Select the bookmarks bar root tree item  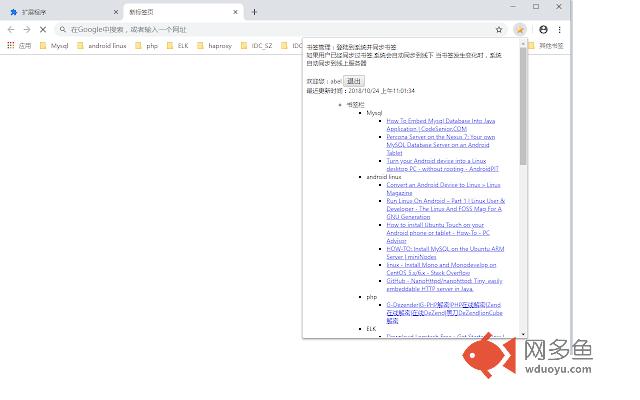[x=355, y=105]
